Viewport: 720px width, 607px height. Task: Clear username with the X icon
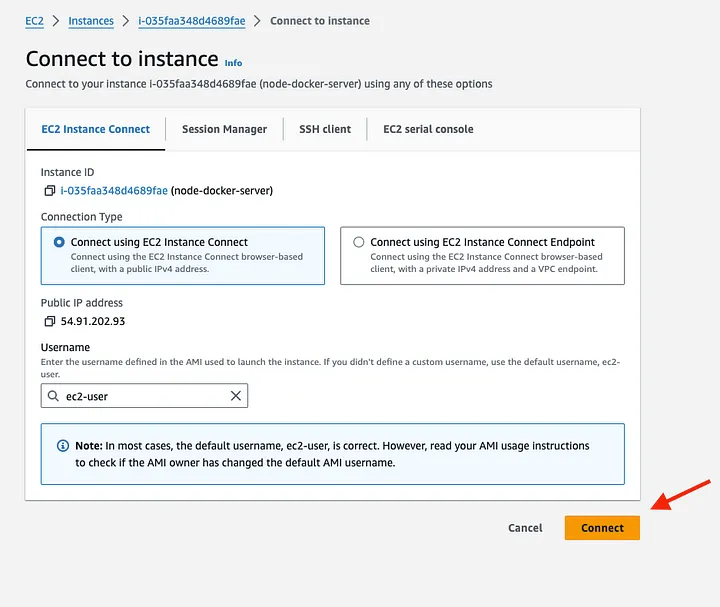click(x=236, y=396)
